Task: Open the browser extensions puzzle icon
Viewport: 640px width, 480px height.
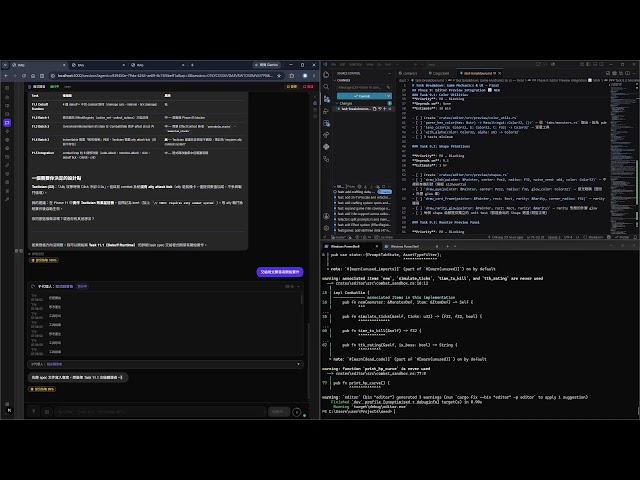Action: tap(291, 76)
